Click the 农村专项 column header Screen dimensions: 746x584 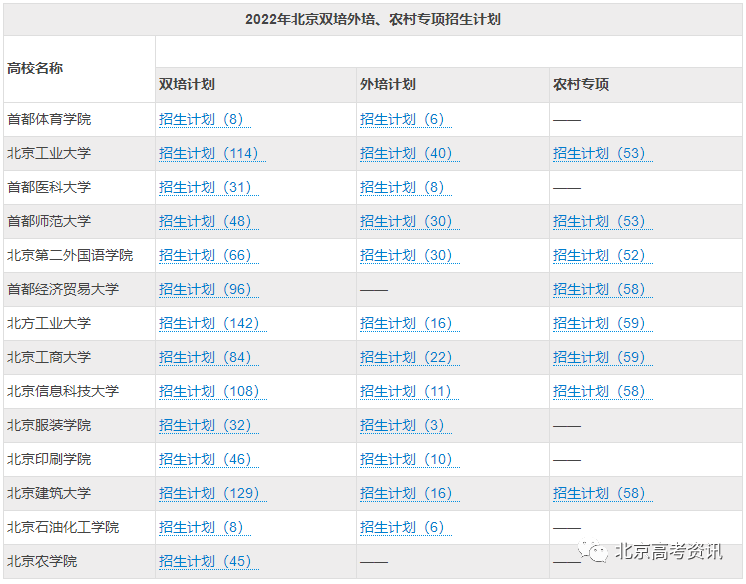point(581,85)
